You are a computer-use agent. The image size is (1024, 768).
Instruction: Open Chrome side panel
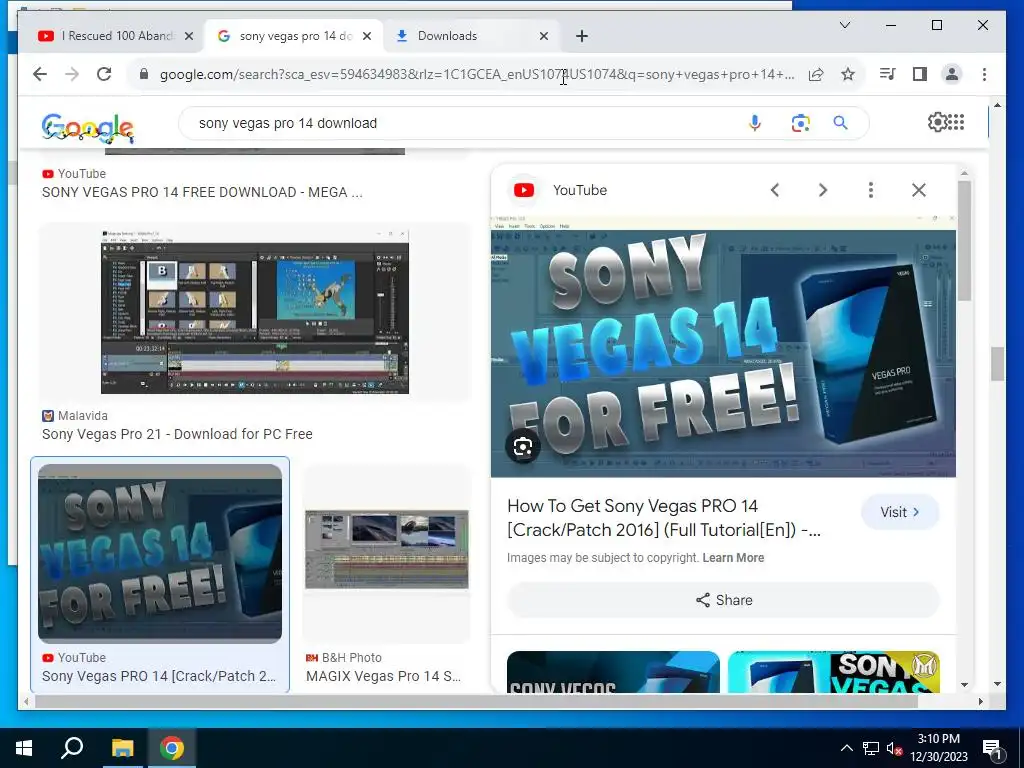920,74
